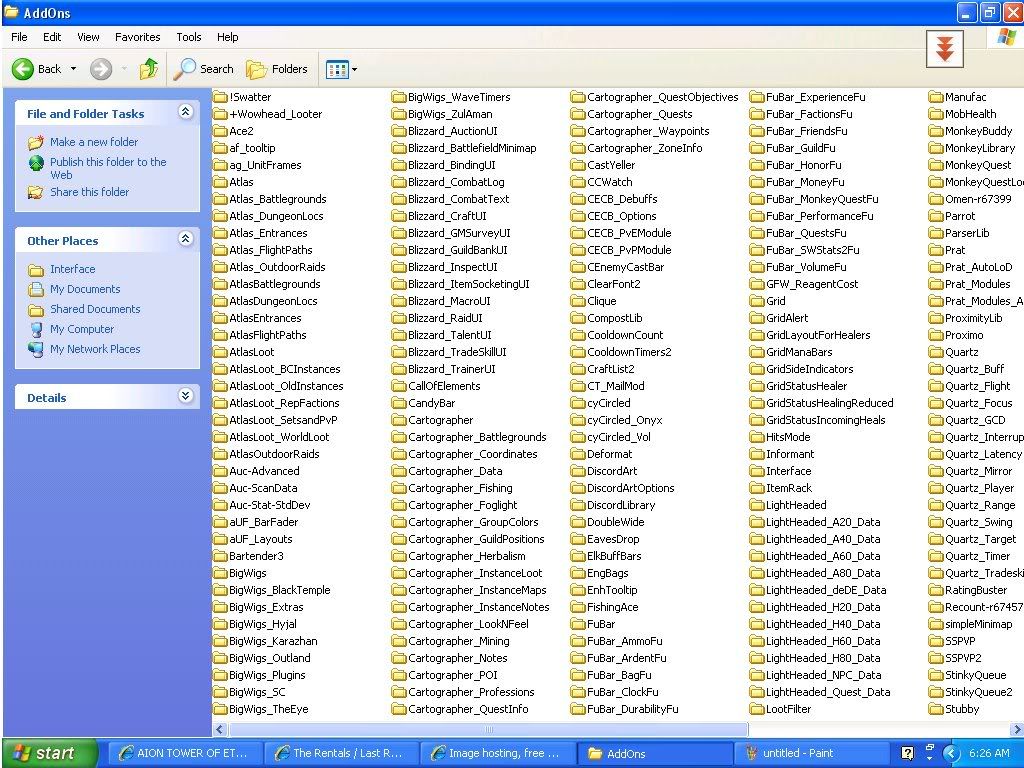Click Share this folder link
Screen dimensions: 1024x768
(x=89, y=192)
